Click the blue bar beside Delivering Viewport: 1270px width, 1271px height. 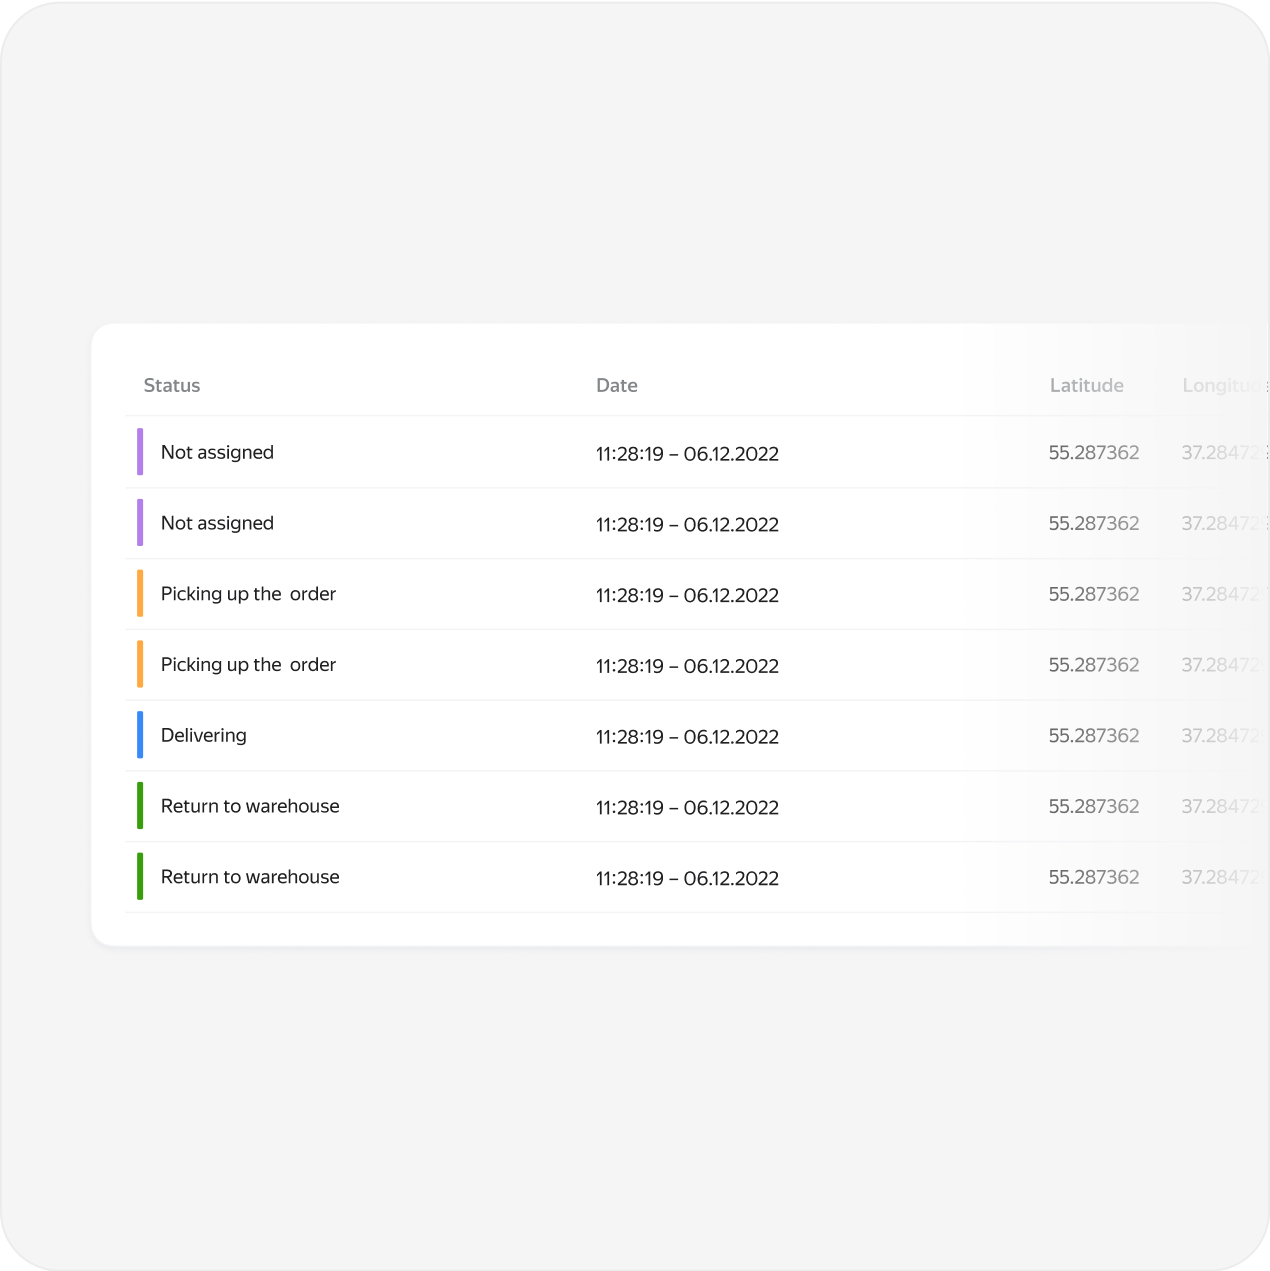click(x=140, y=735)
